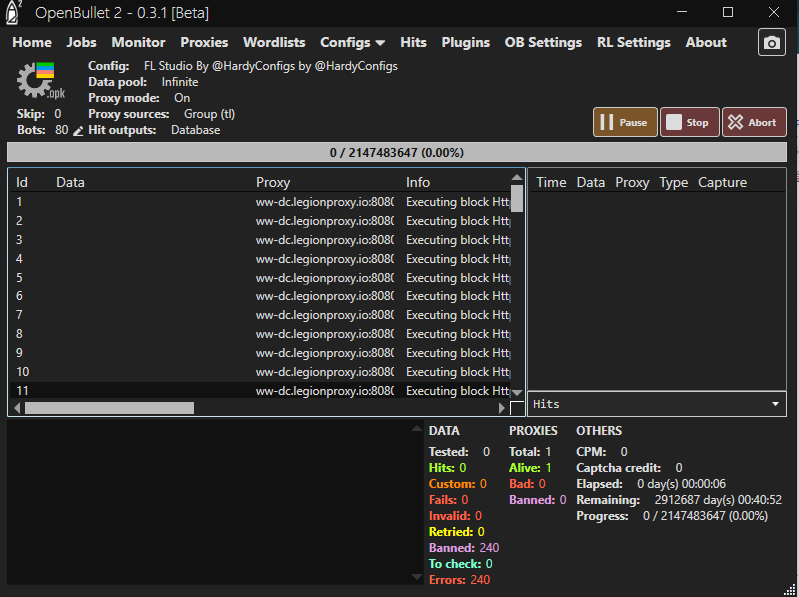Click the window resize grip
The width and height of the screenshot is (799, 597).
[x=790, y=589]
